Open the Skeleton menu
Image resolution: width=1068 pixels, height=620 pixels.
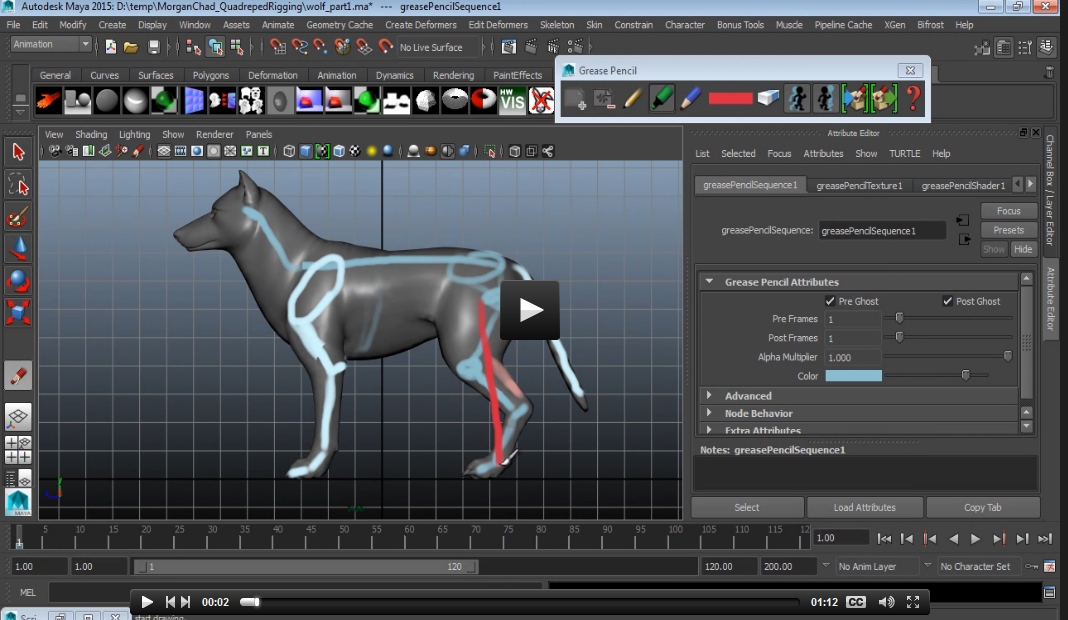coord(556,25)
